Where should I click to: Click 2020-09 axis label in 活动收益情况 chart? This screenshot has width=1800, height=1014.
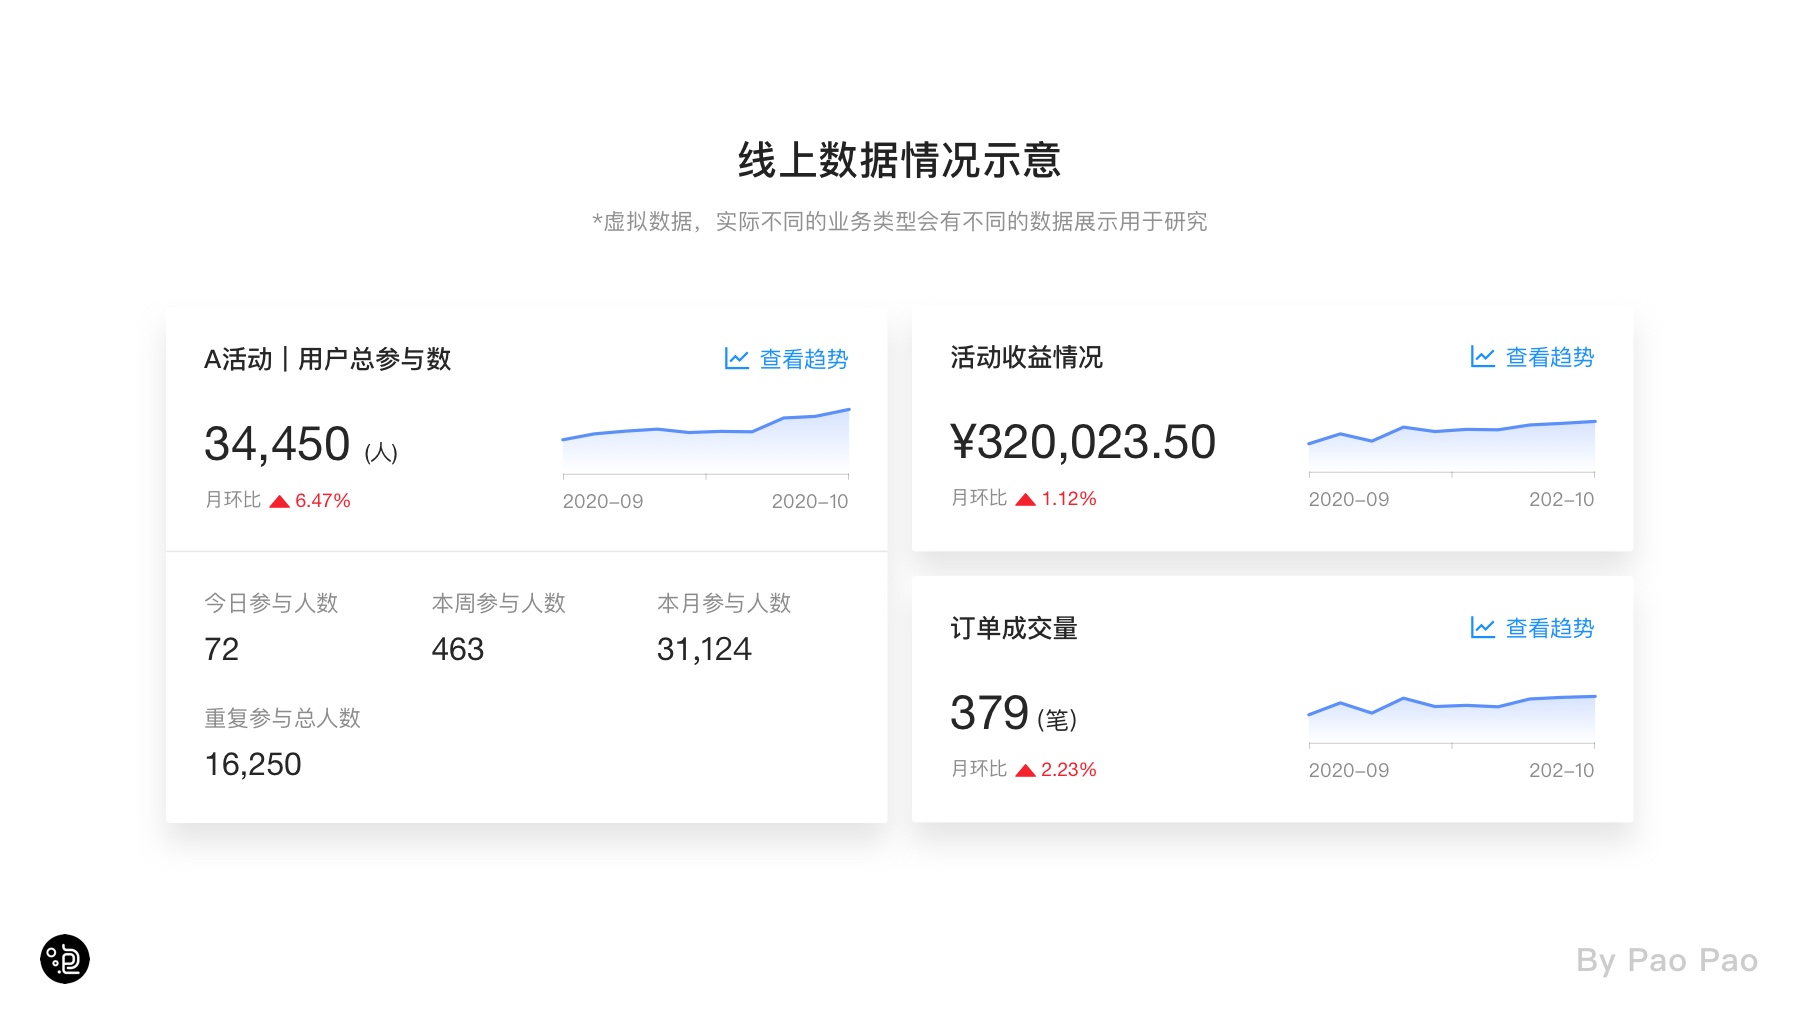click(x=1349, y=499)
